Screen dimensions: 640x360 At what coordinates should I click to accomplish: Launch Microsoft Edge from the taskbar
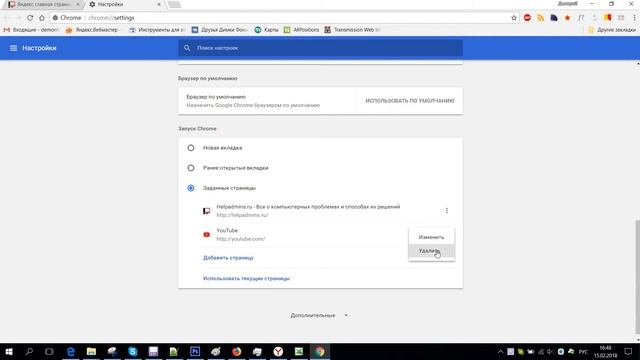71,351
